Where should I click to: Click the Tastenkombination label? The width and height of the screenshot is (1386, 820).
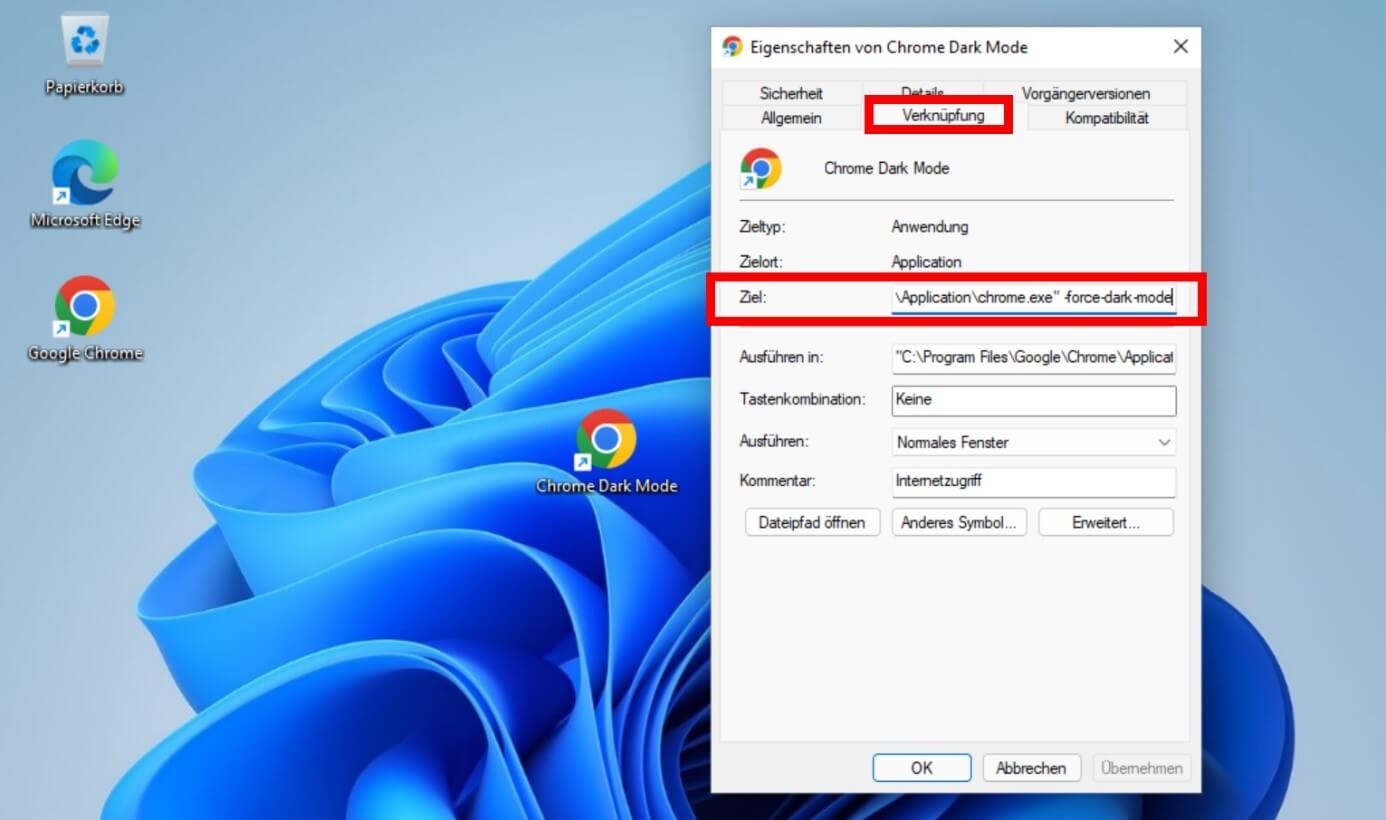pos(802,399)
